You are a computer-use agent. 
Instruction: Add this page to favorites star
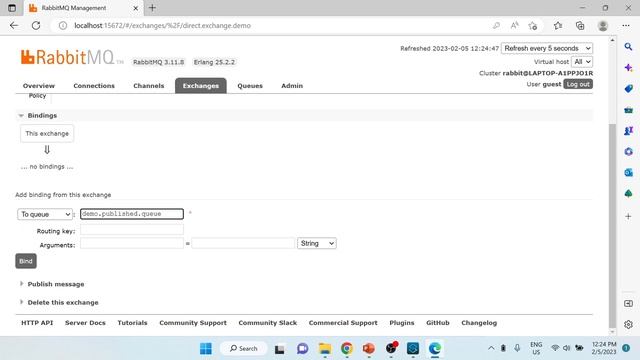tap(533, 25)
